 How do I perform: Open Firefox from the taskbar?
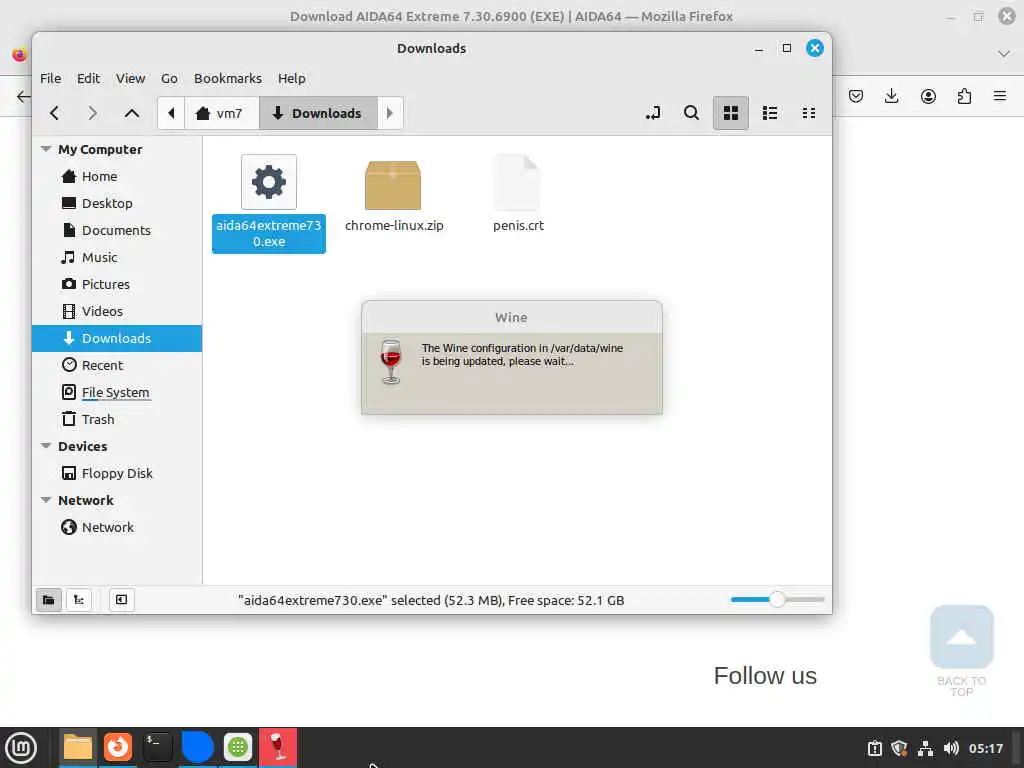pos(118,748)
